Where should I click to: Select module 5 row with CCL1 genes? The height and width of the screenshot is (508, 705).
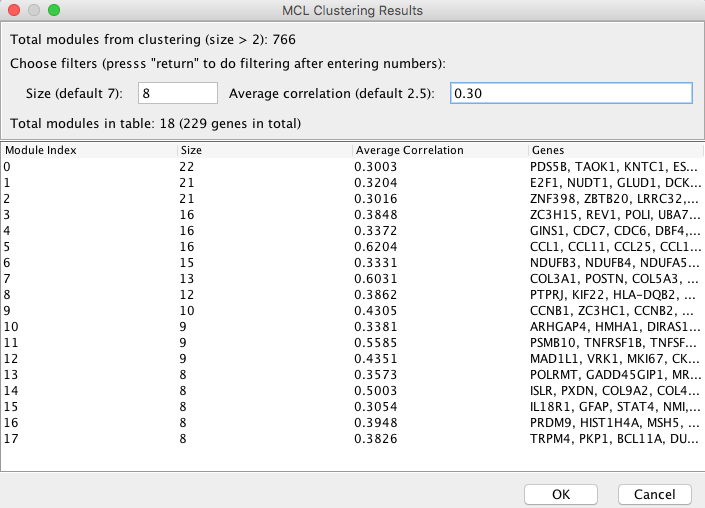click(352, 247)
